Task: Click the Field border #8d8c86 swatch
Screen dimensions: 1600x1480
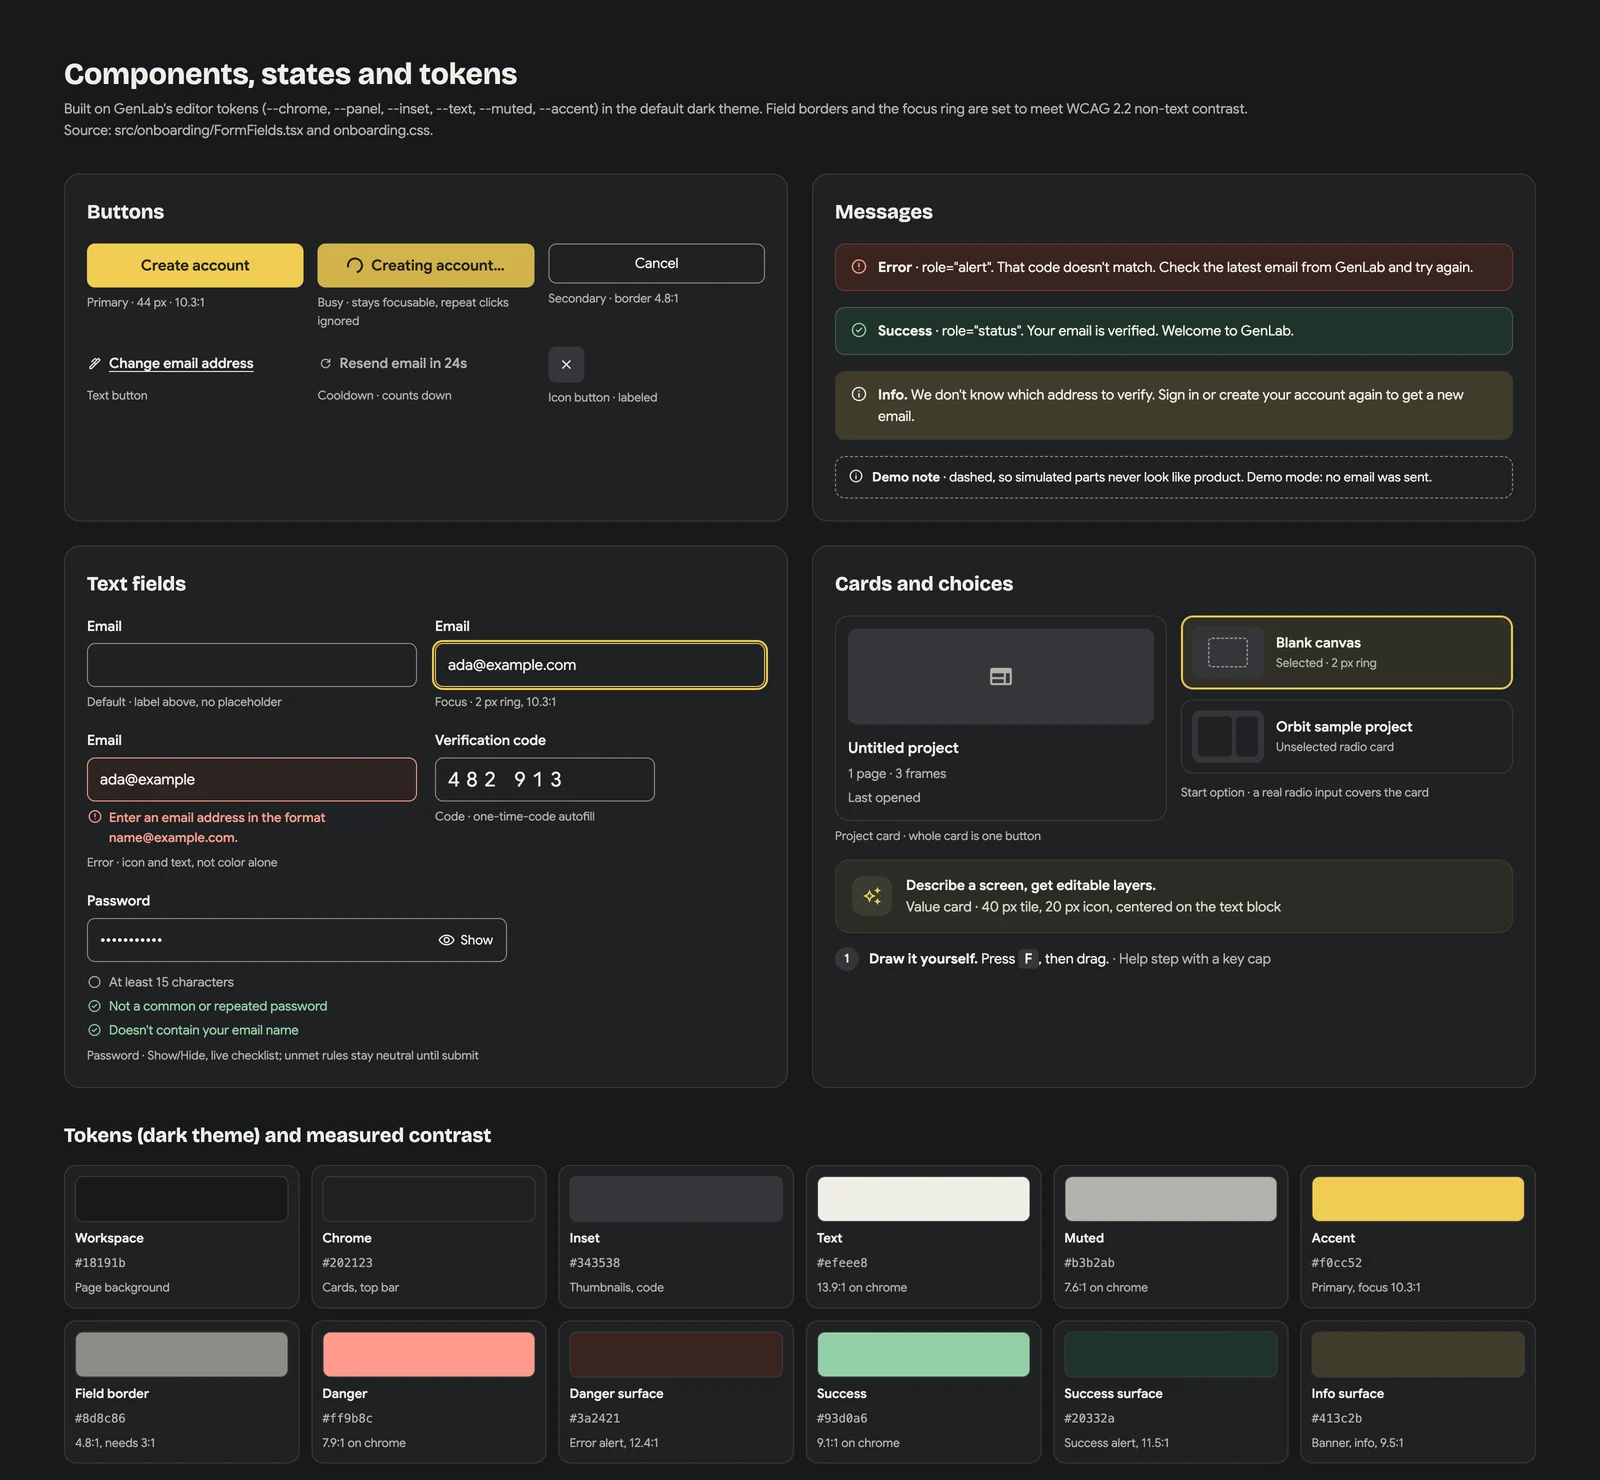Action: tap(181, 1354)
